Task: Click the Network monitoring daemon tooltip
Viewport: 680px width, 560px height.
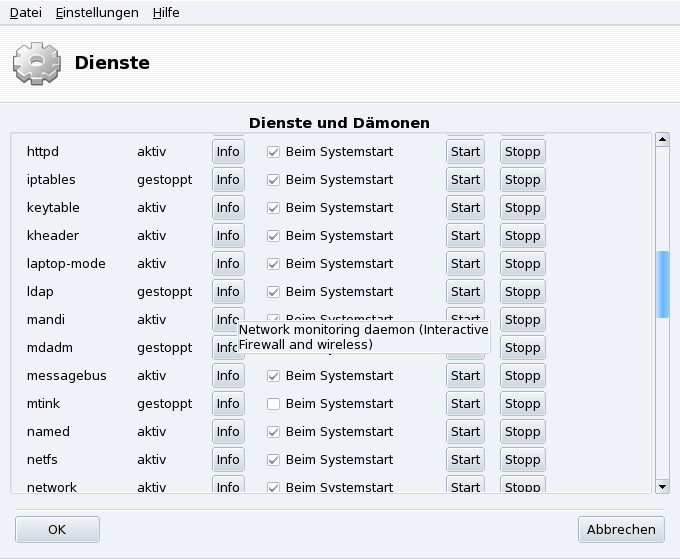Action: [364, 337]
